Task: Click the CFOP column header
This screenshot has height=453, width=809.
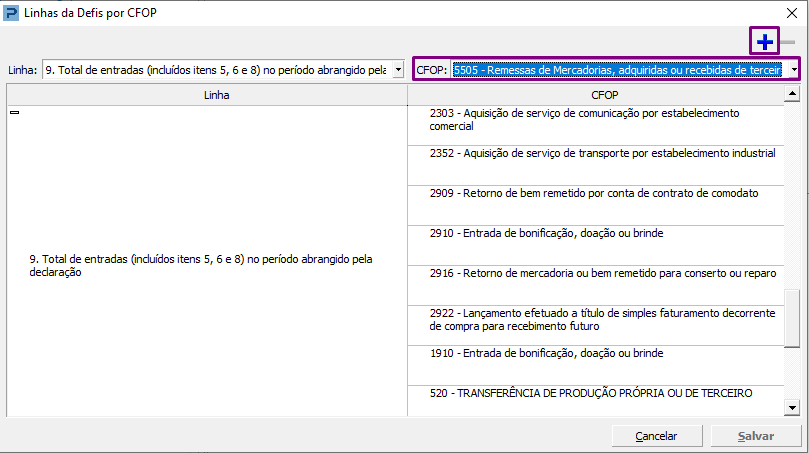Action: tap(596, 95)
